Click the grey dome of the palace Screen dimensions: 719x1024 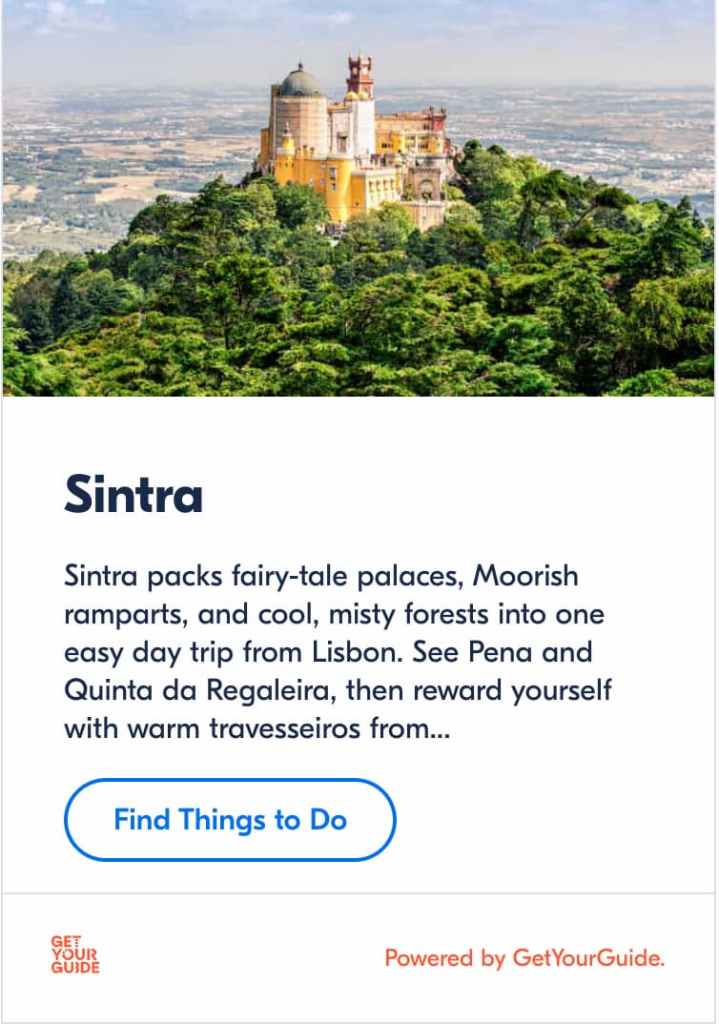click(299, 82)
